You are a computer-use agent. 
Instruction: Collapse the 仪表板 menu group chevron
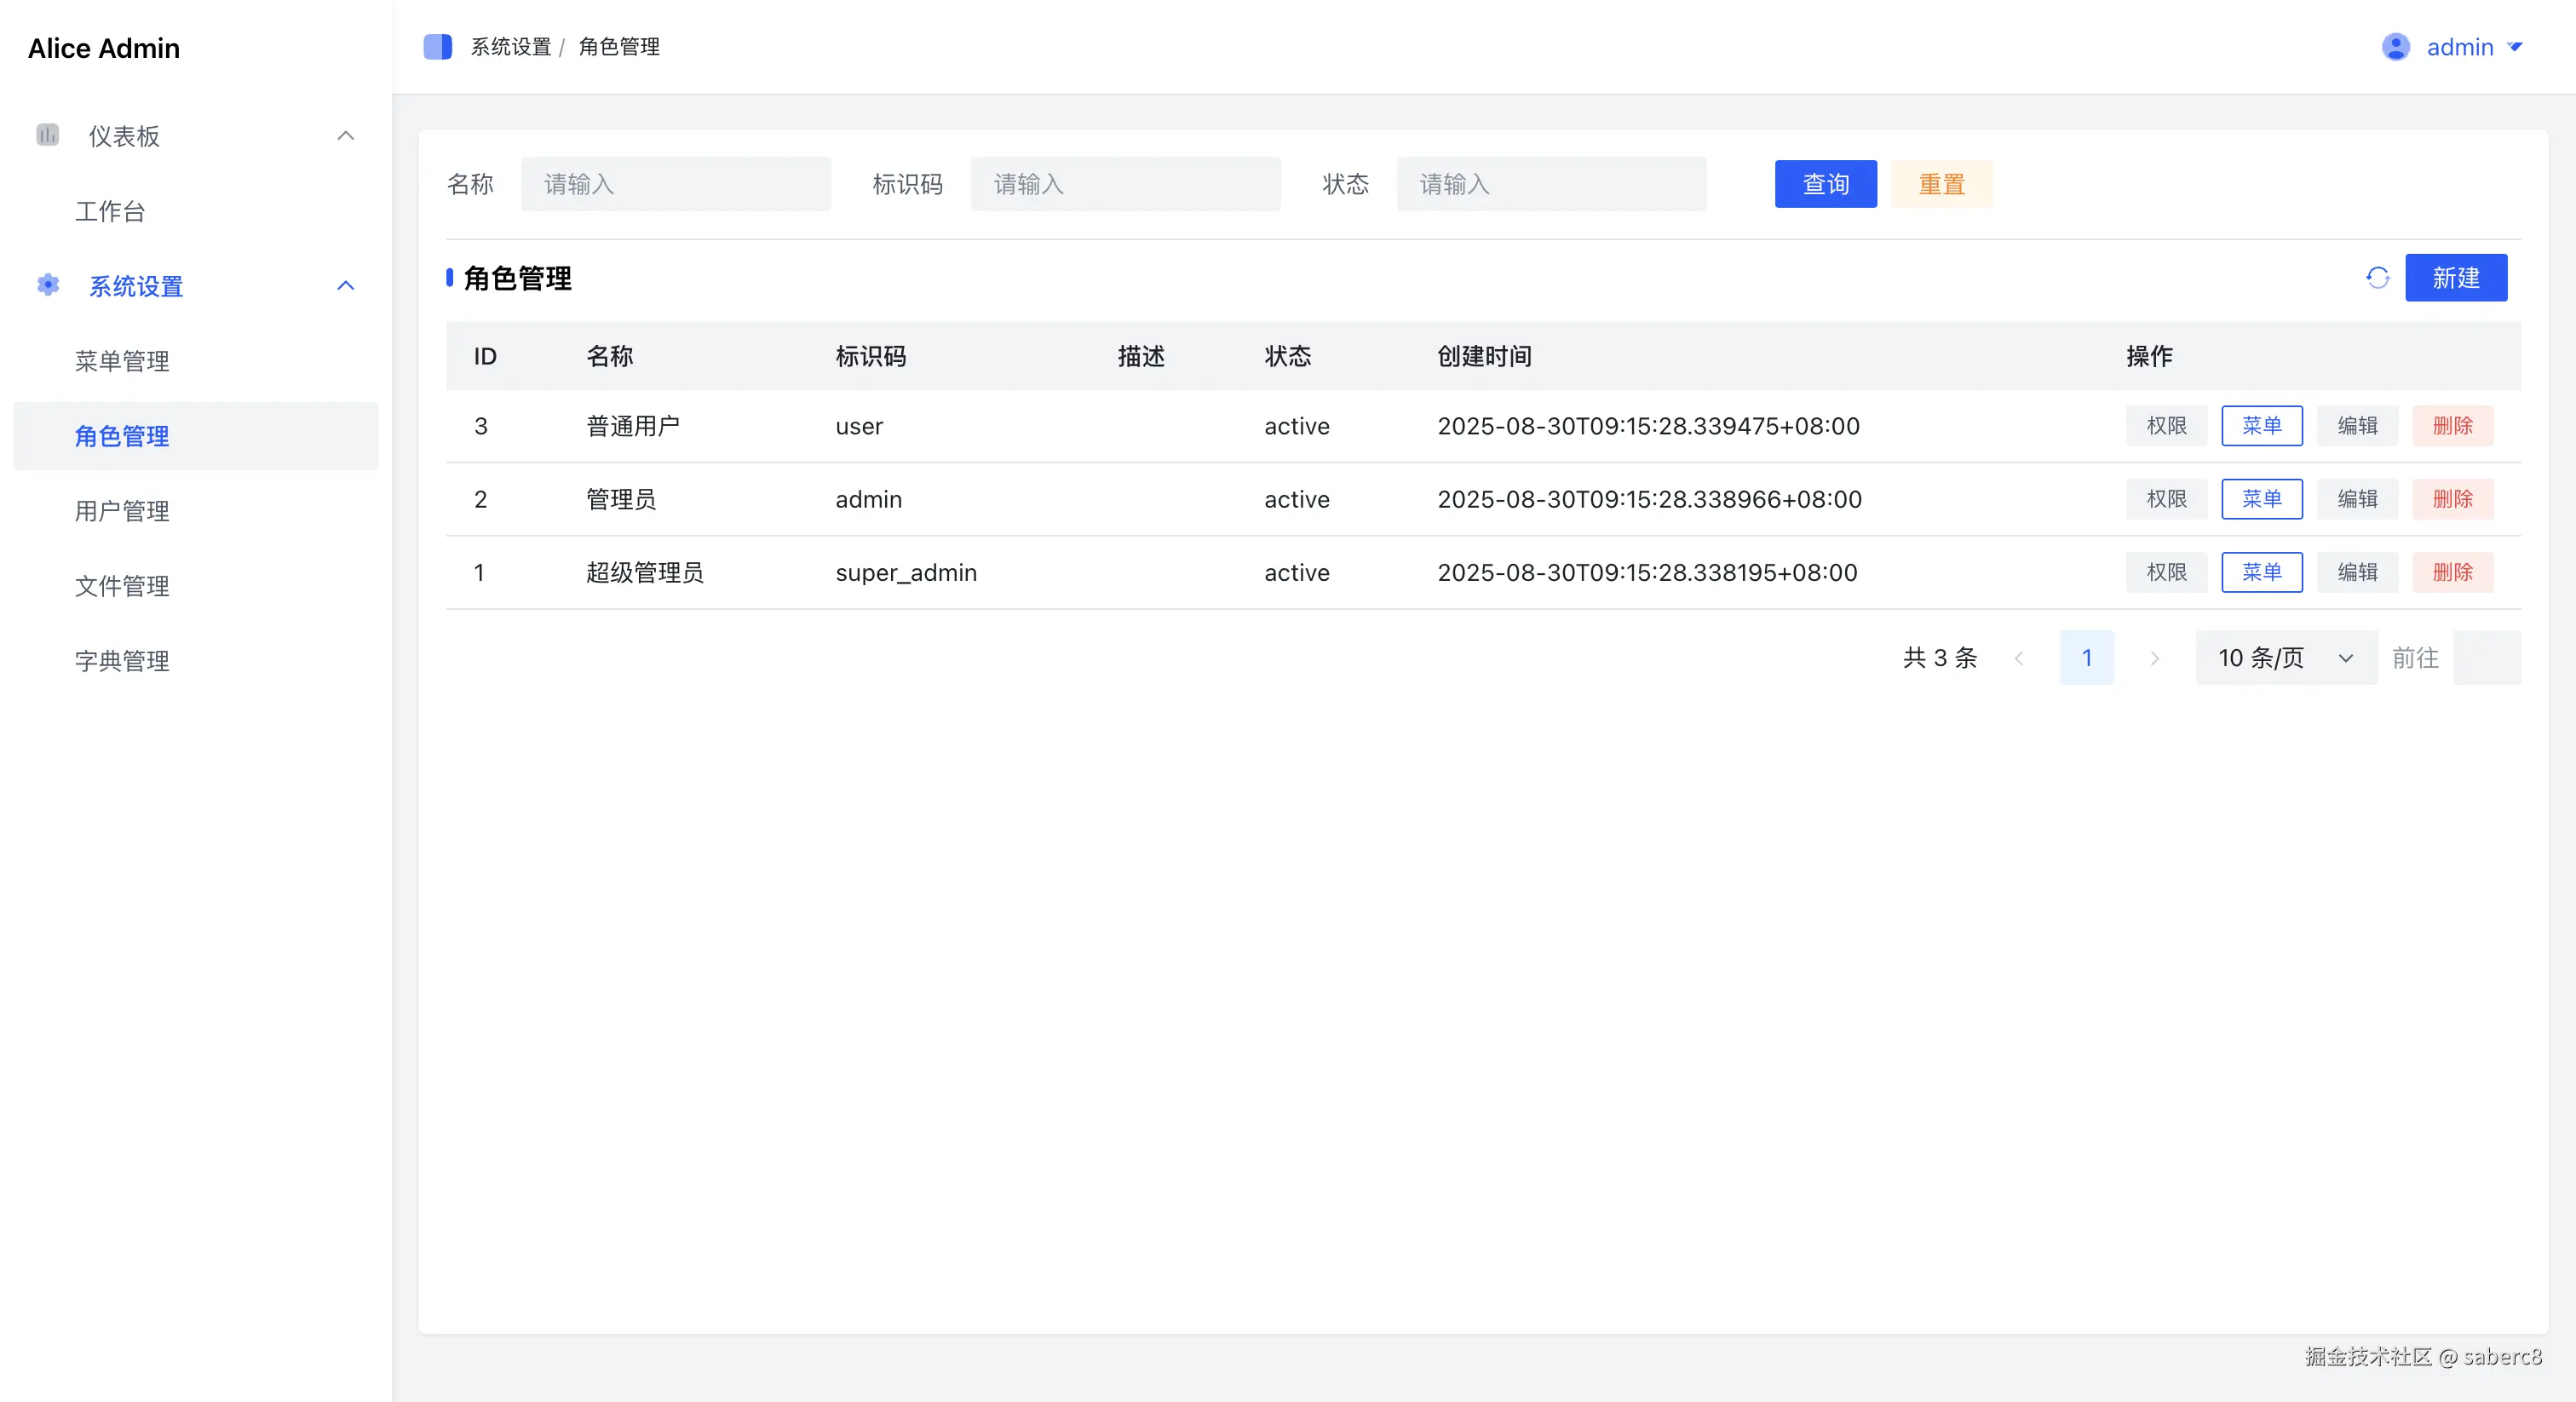click(345, 136)
